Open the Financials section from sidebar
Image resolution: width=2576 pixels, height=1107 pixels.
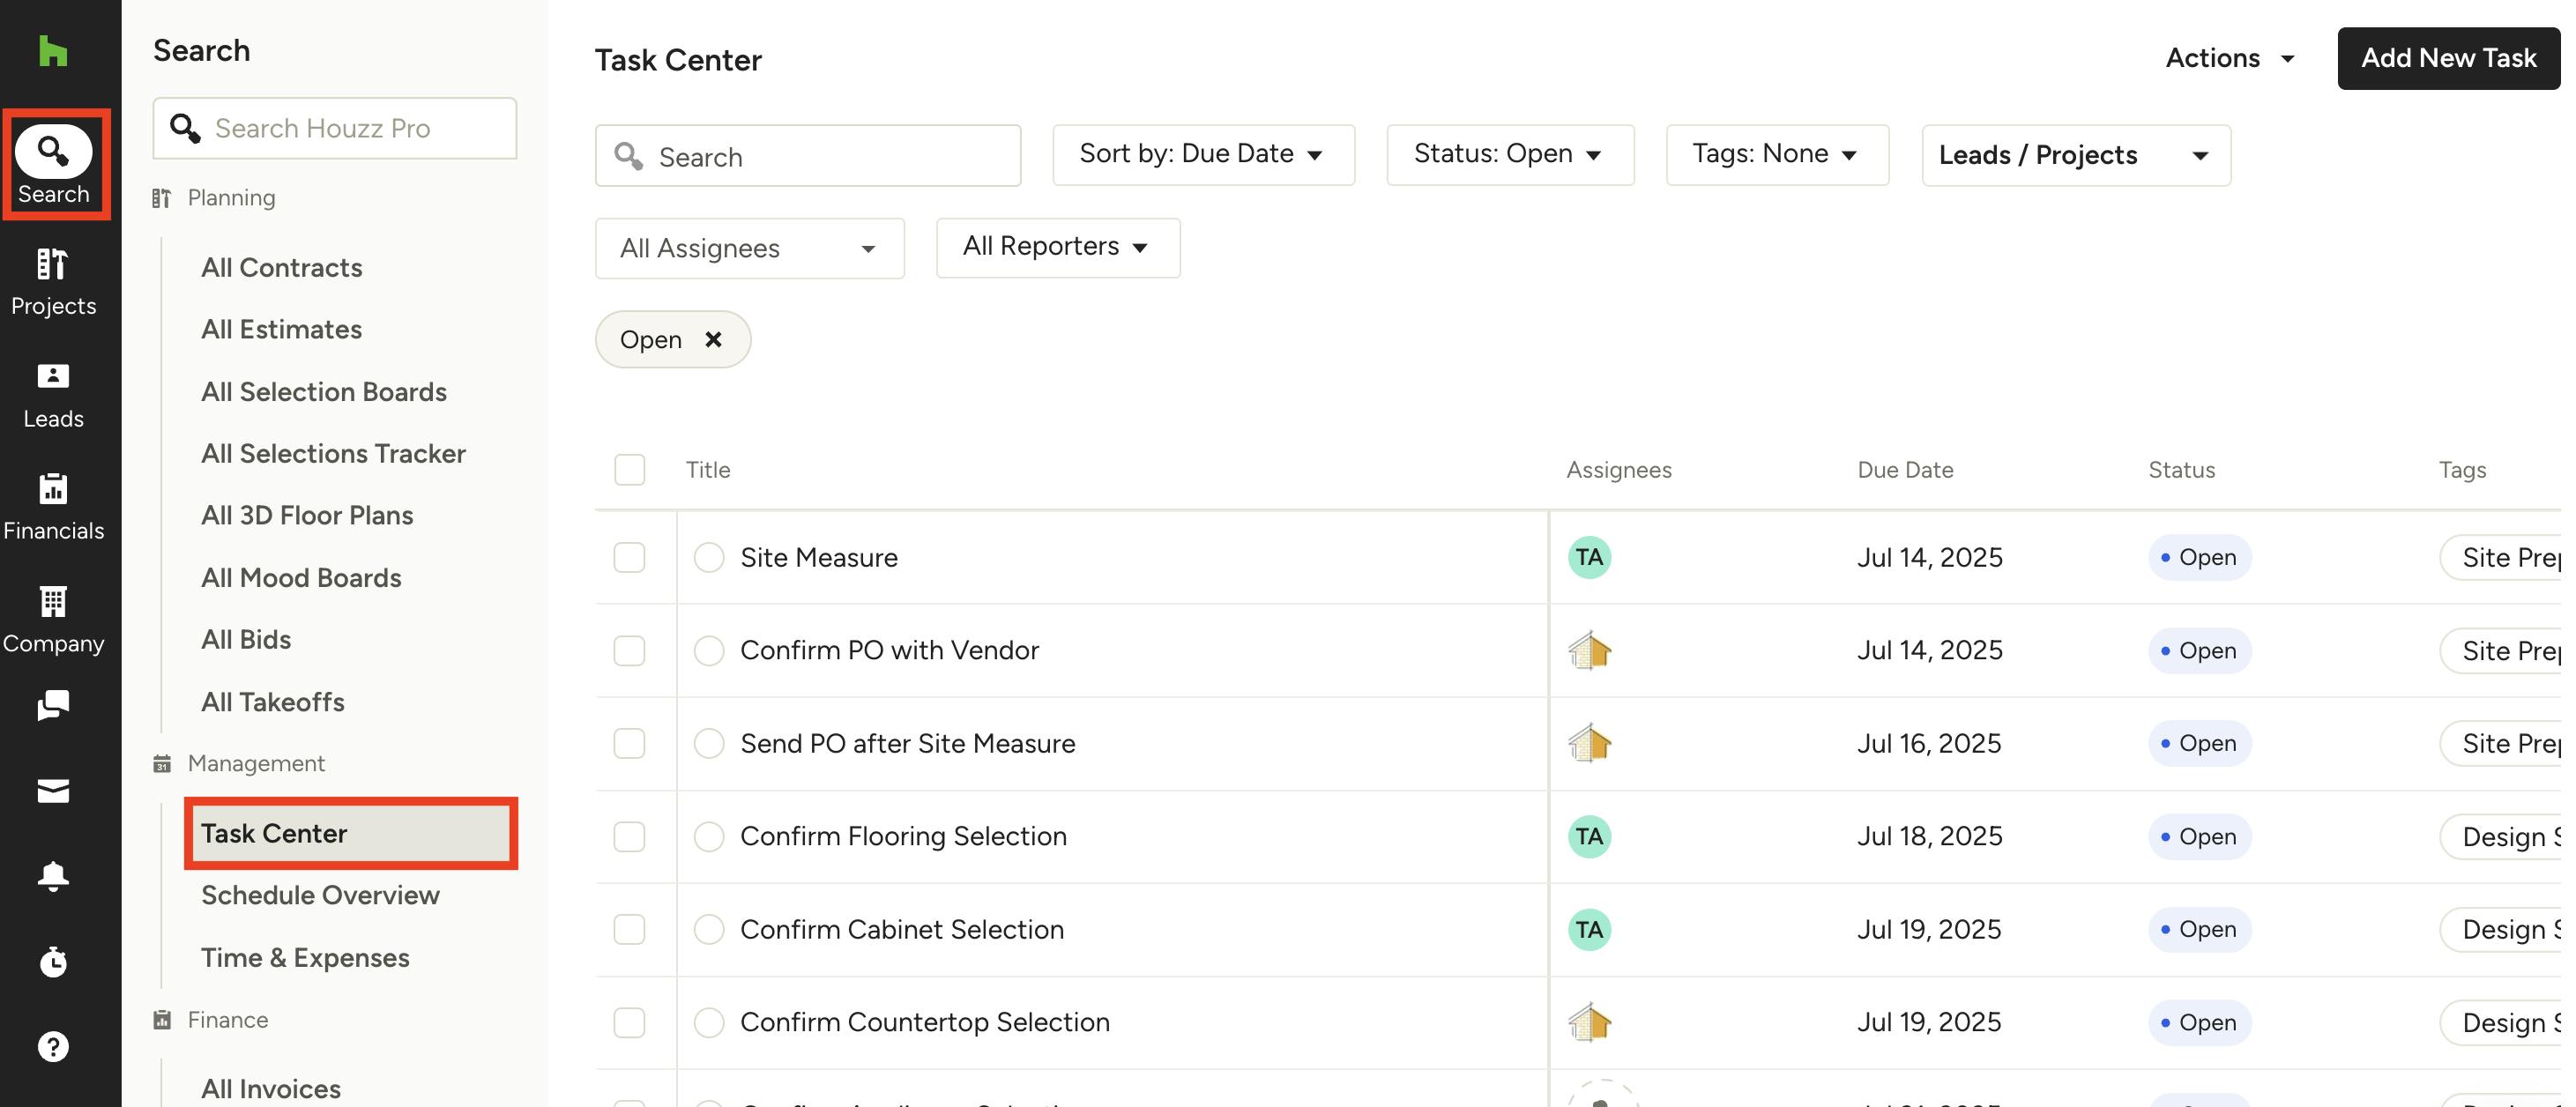54,506
